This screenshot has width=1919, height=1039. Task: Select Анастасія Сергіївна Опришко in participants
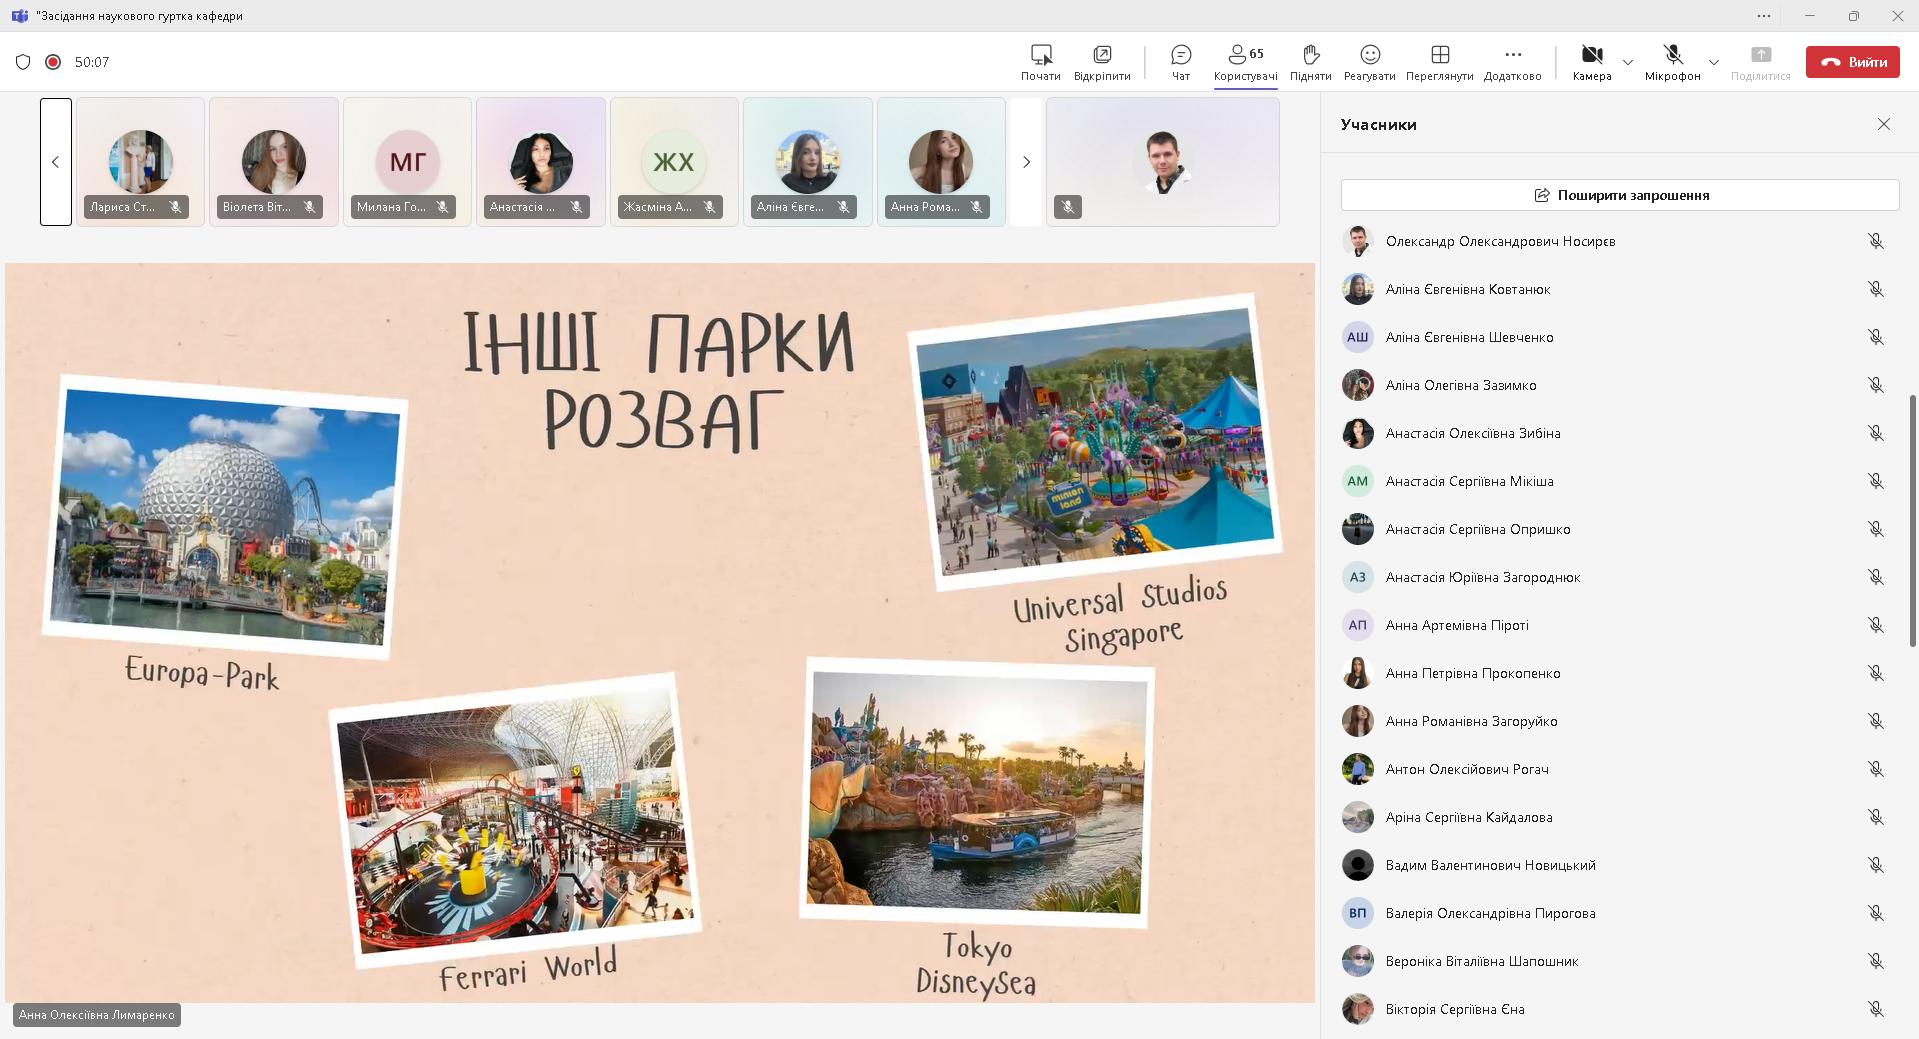point(1620,529)
